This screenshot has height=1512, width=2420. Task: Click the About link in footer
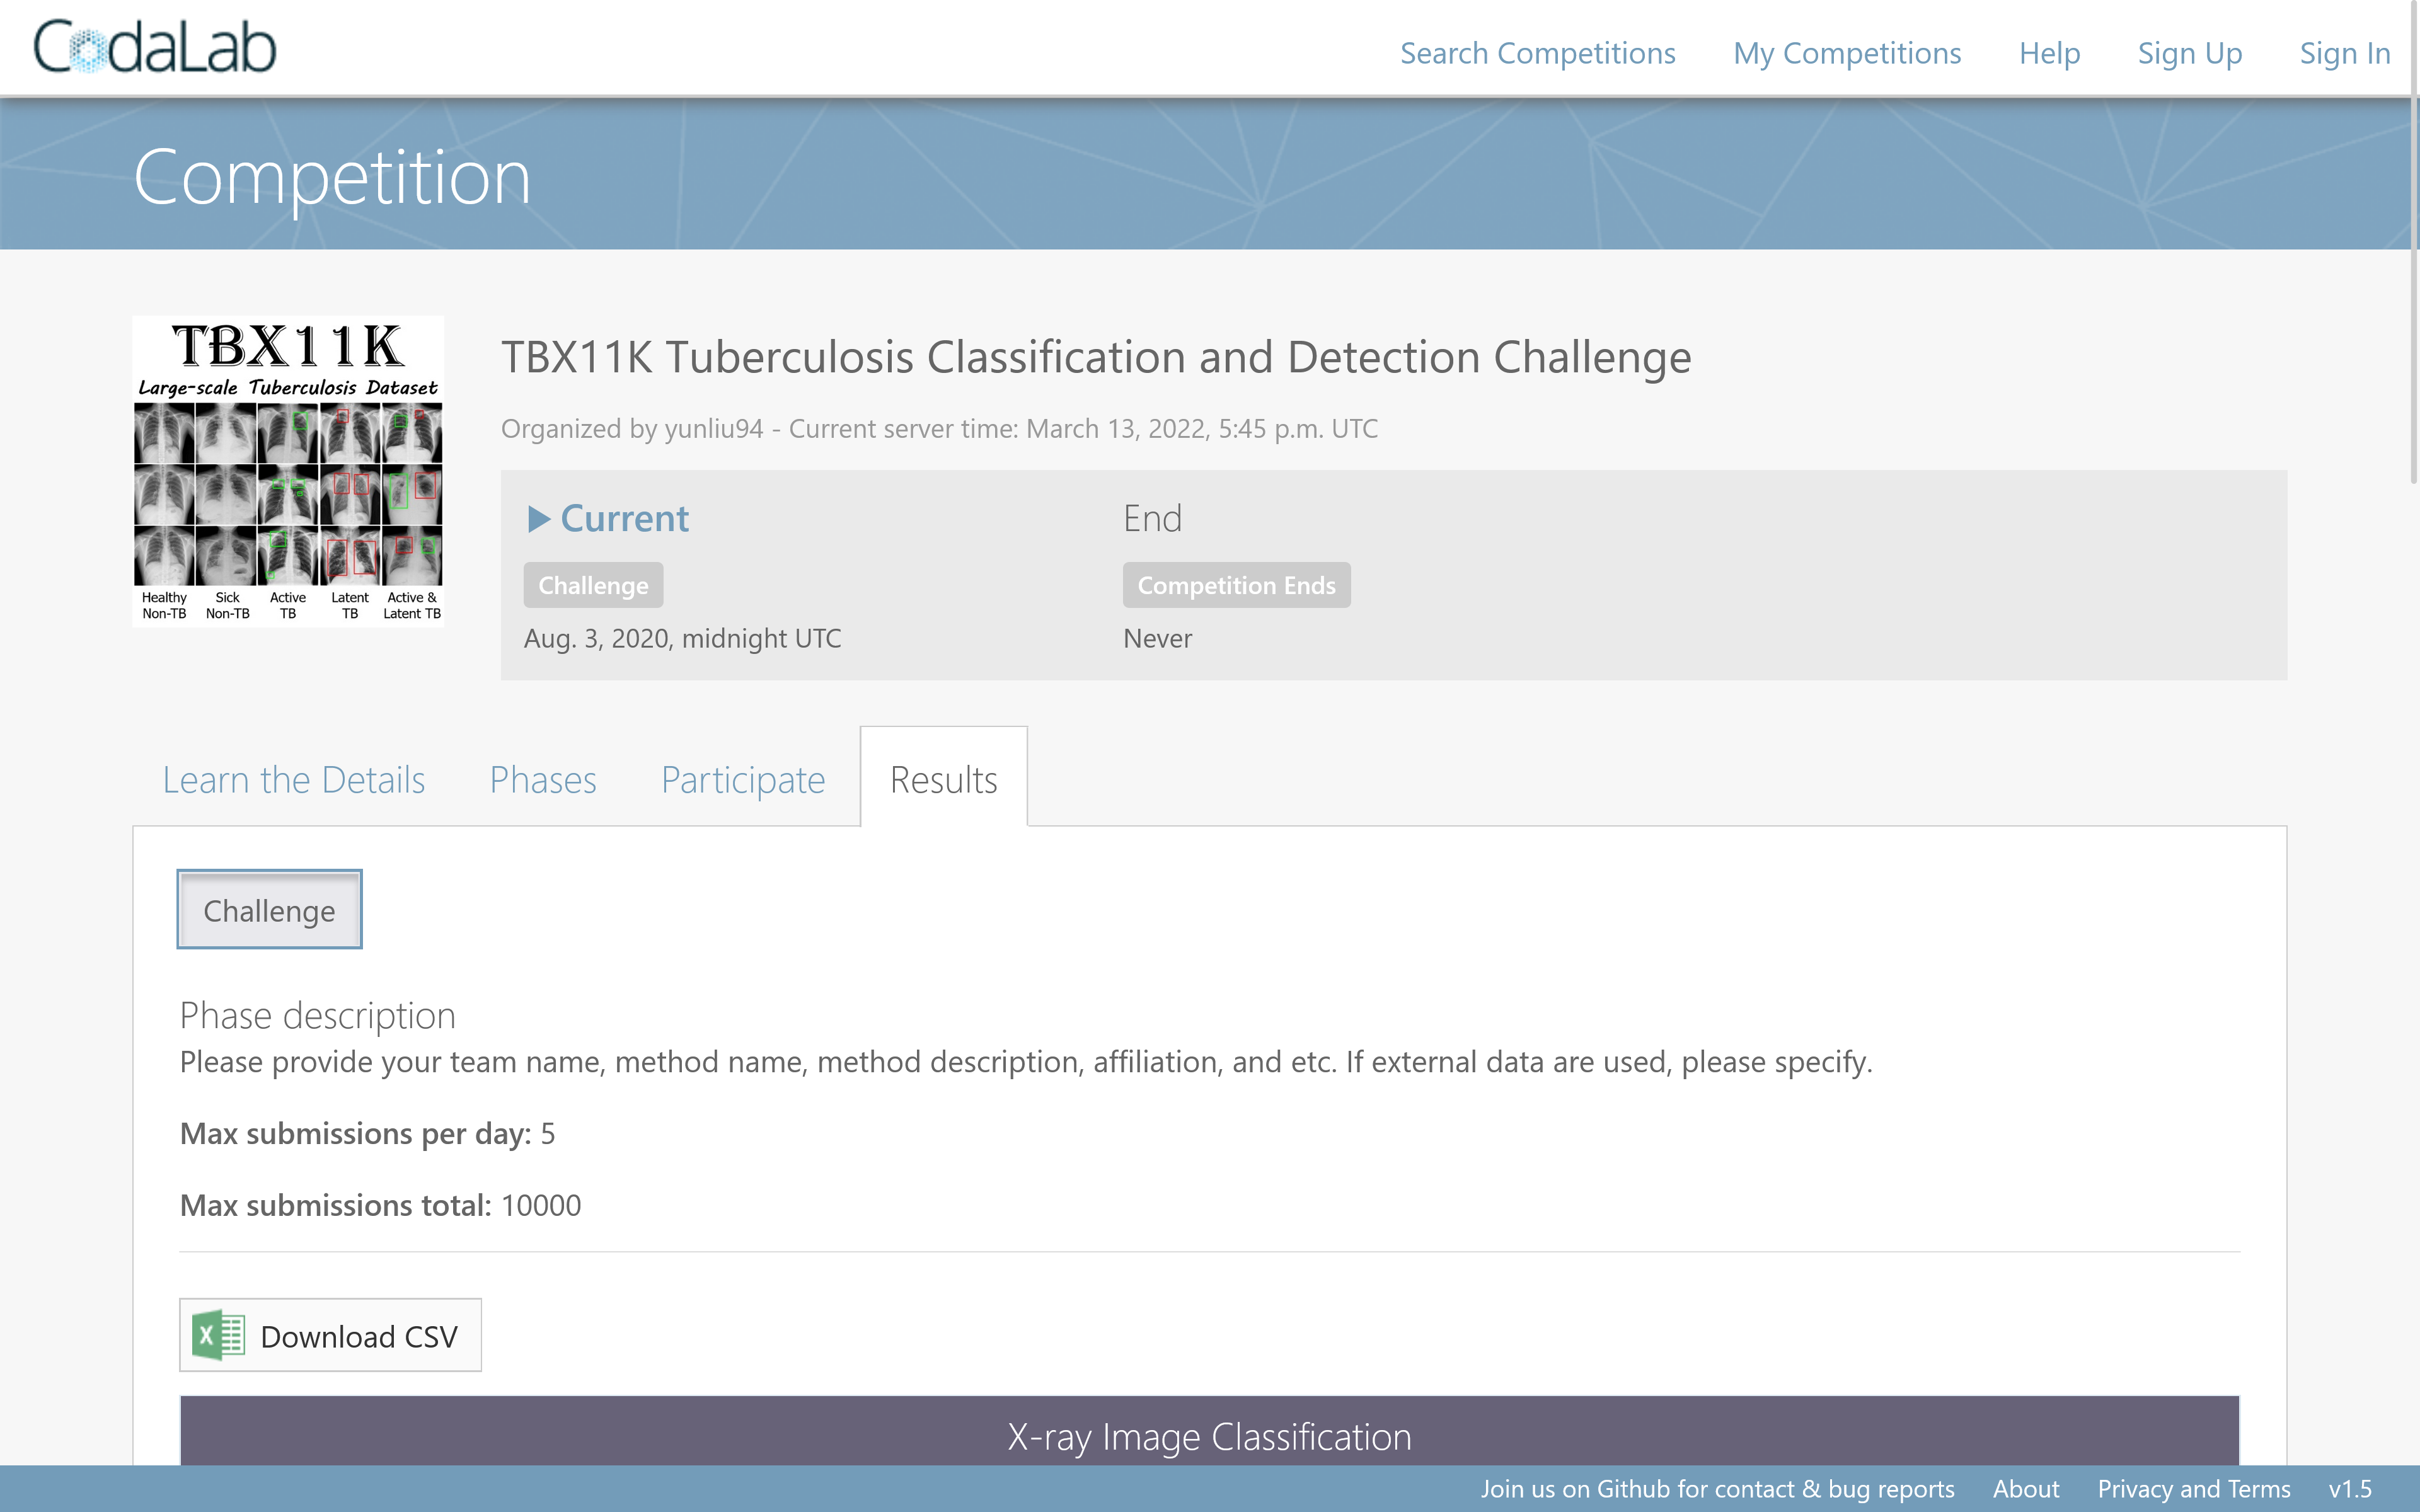coord(2026,1489)
